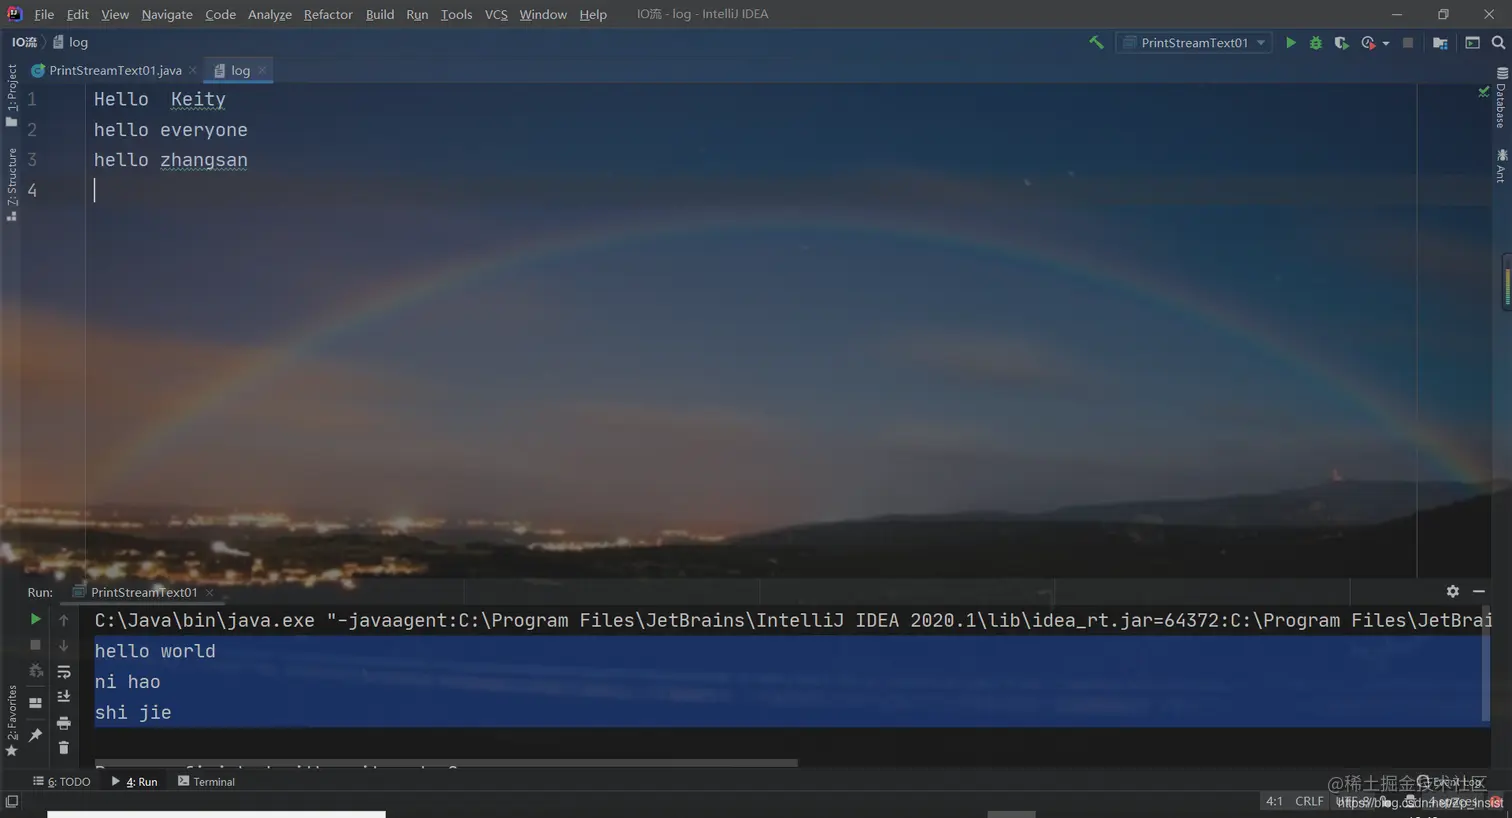This screenshot has height=818, width=1512.
Task: Open the VCS menu
Action: tap(496, 14)
